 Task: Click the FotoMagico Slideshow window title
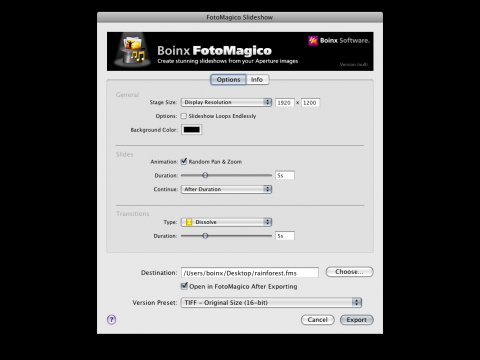pyautogui.click(x=240, y=17)
